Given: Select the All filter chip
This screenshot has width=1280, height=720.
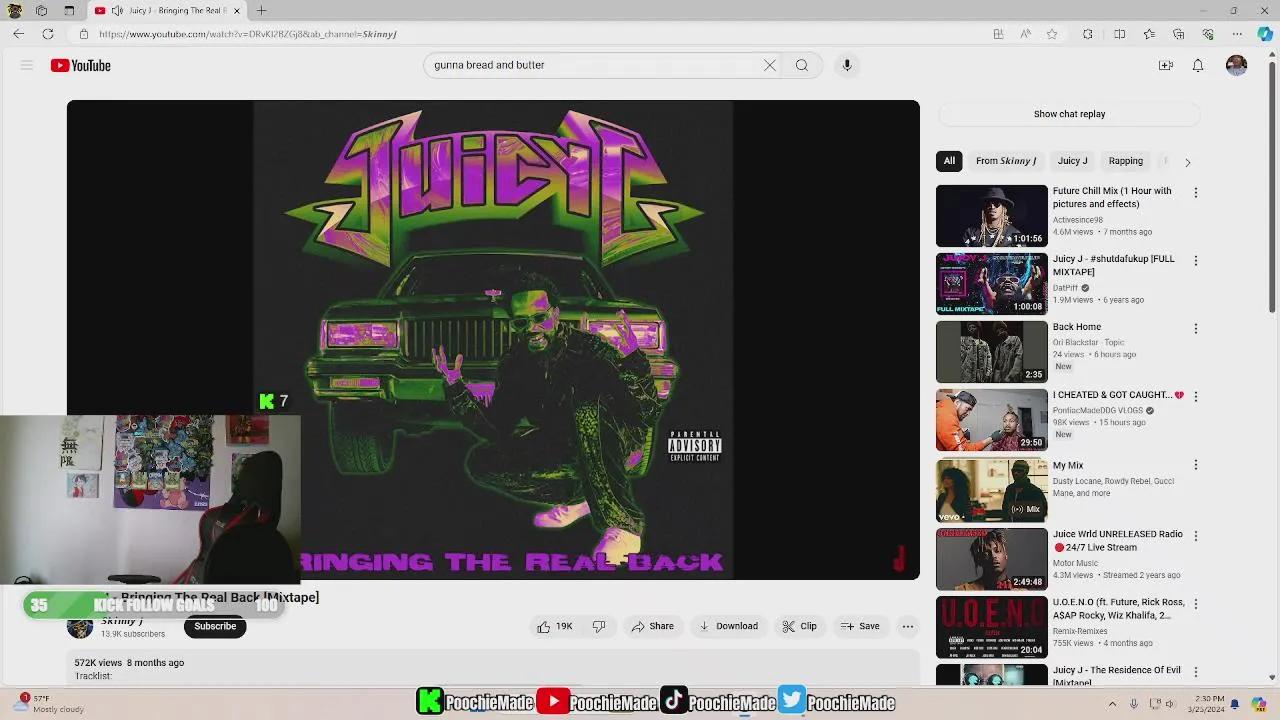Looking at the screenshot, I should coord(949,161).
